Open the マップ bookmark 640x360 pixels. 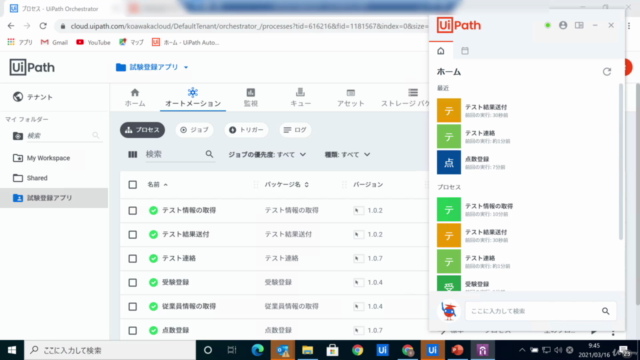click(131, 42)
